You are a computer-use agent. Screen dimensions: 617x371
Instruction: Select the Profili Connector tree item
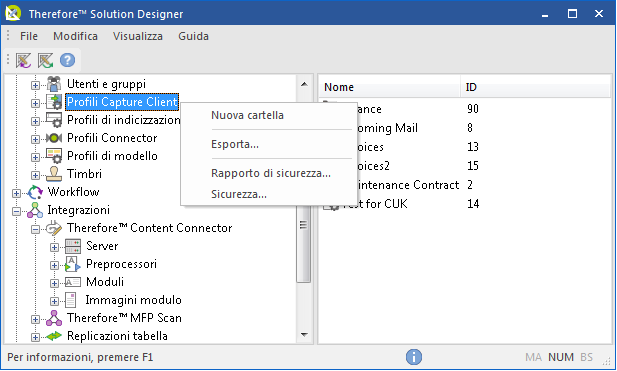tap(112, 138)
